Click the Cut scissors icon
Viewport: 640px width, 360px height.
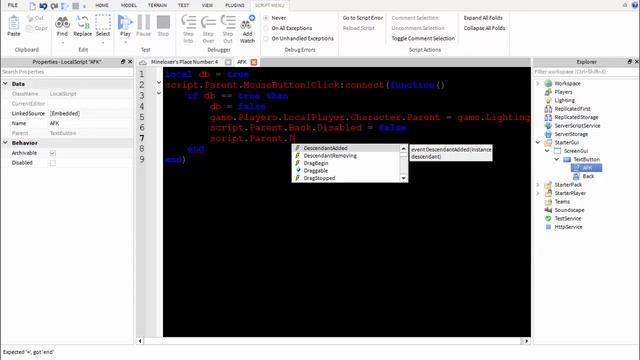point(30,18)
